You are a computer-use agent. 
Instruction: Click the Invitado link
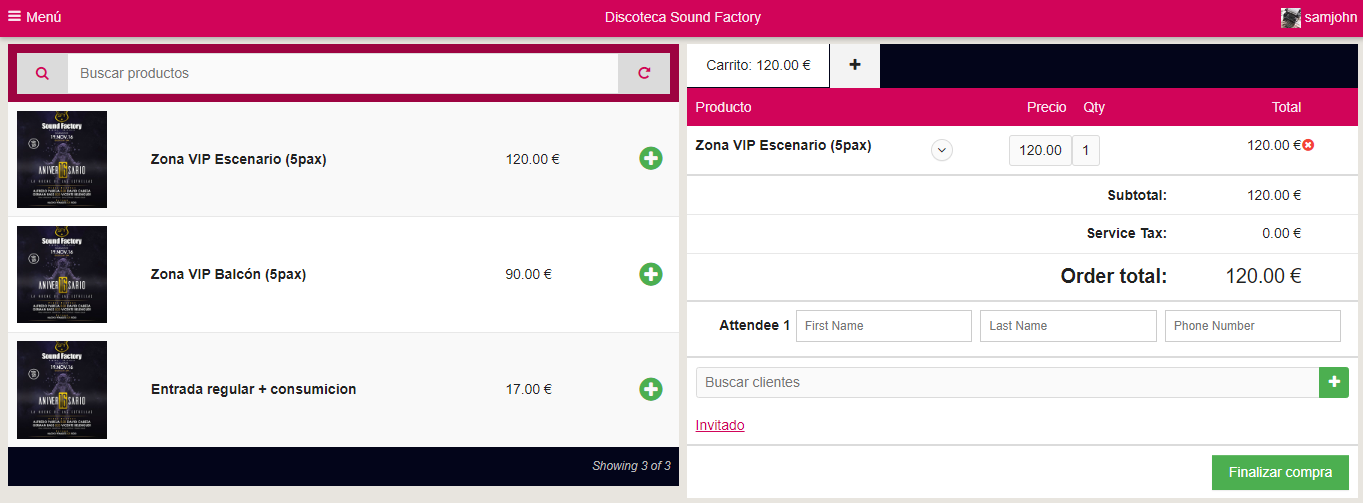(720, 425)
